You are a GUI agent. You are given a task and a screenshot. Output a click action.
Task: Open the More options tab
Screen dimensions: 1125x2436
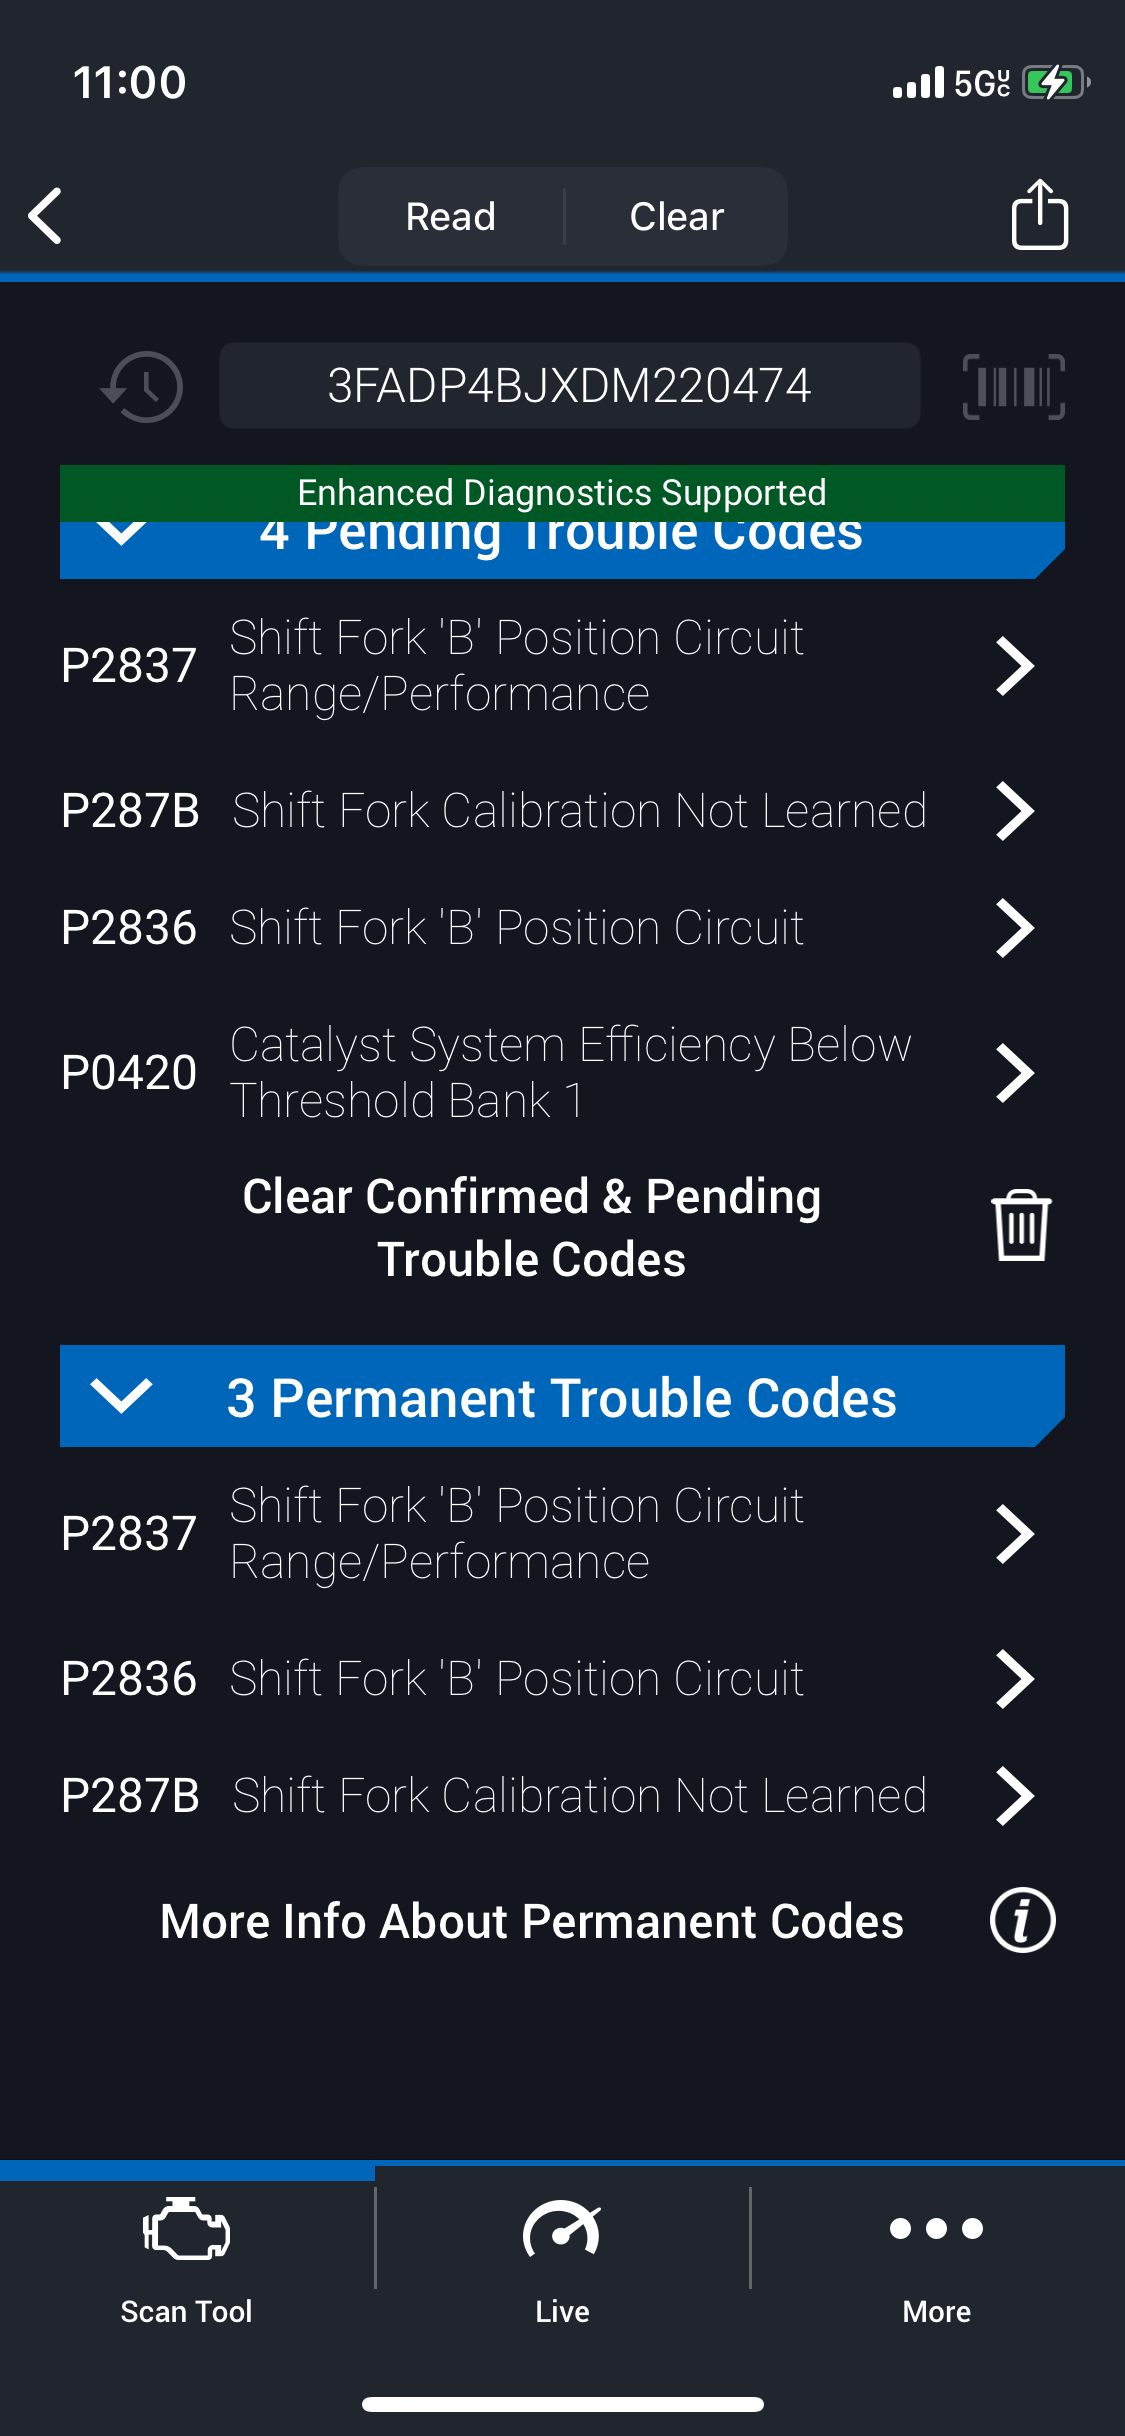[x=936, y=2256]
